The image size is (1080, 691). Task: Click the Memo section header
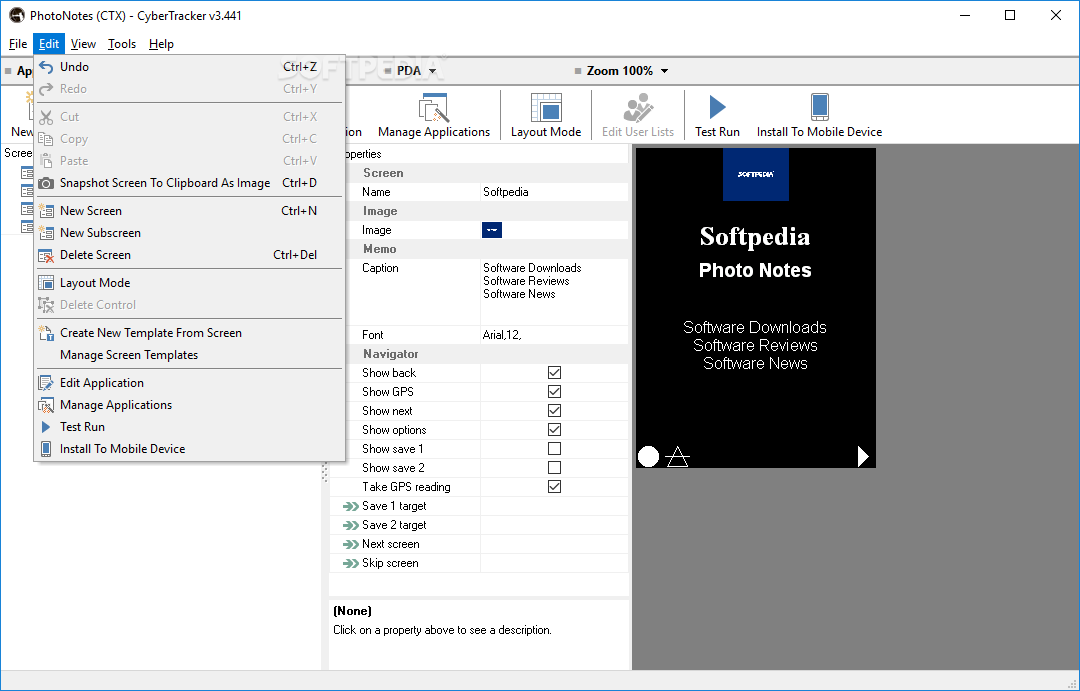click(x=380, y=249)
